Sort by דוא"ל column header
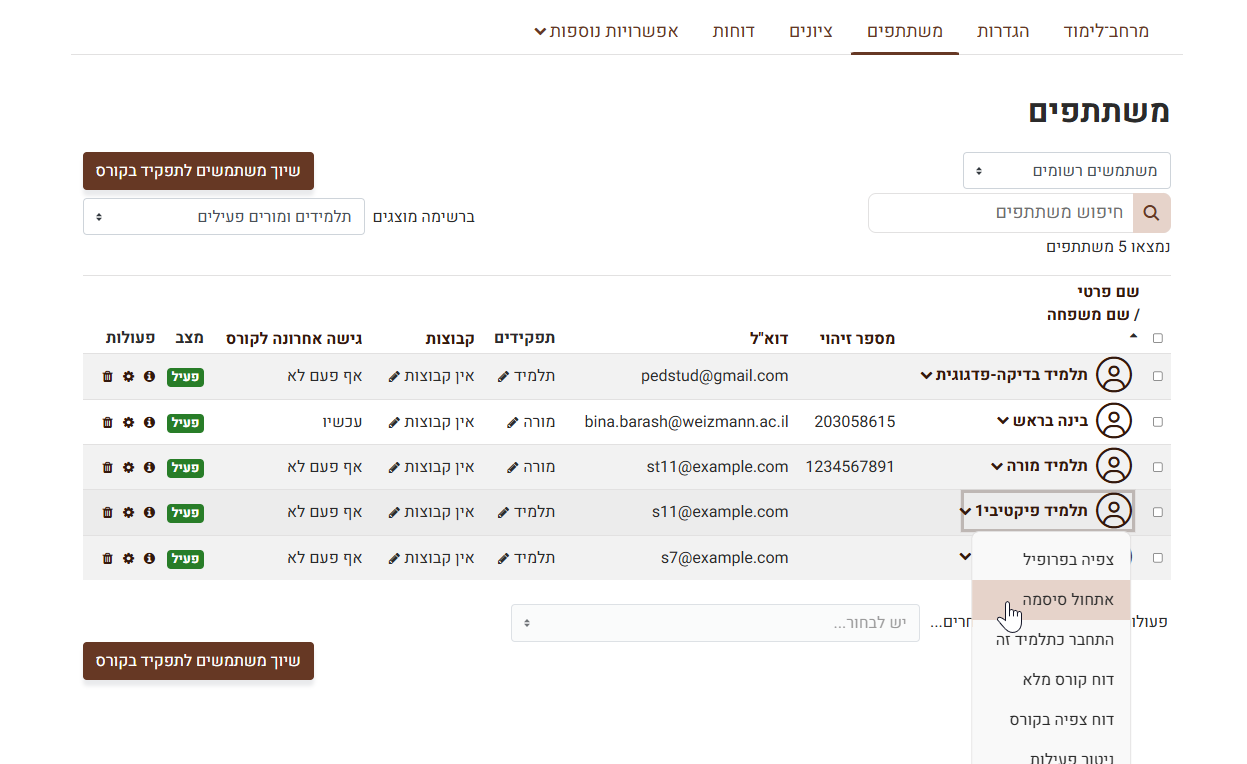The width and height of the screenshot is (1247, 764). pos(771,338)
